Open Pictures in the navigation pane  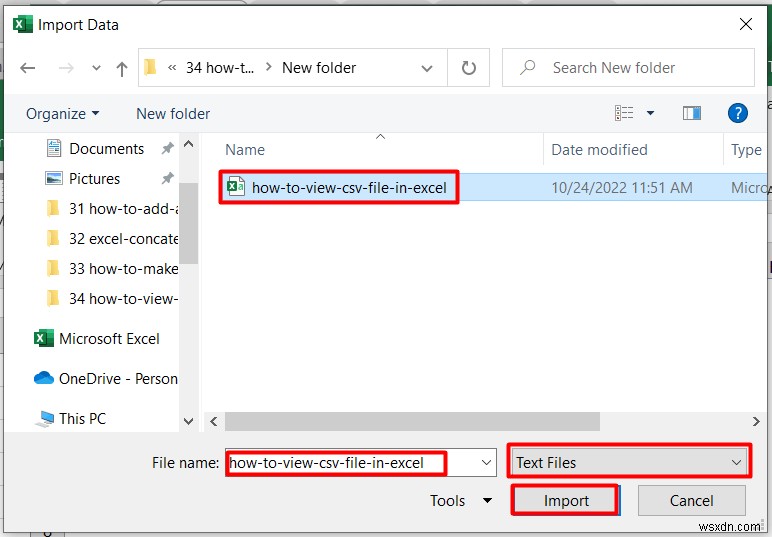coord(82,179)
